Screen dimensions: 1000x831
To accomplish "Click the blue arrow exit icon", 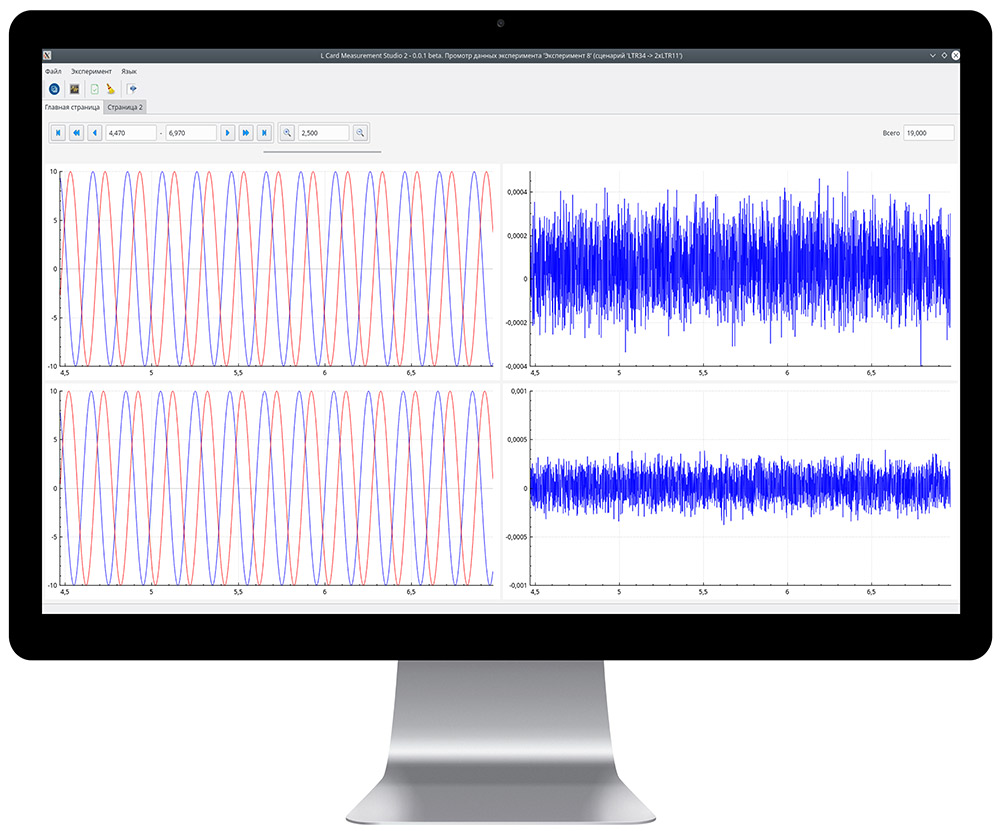I will 133,89.
